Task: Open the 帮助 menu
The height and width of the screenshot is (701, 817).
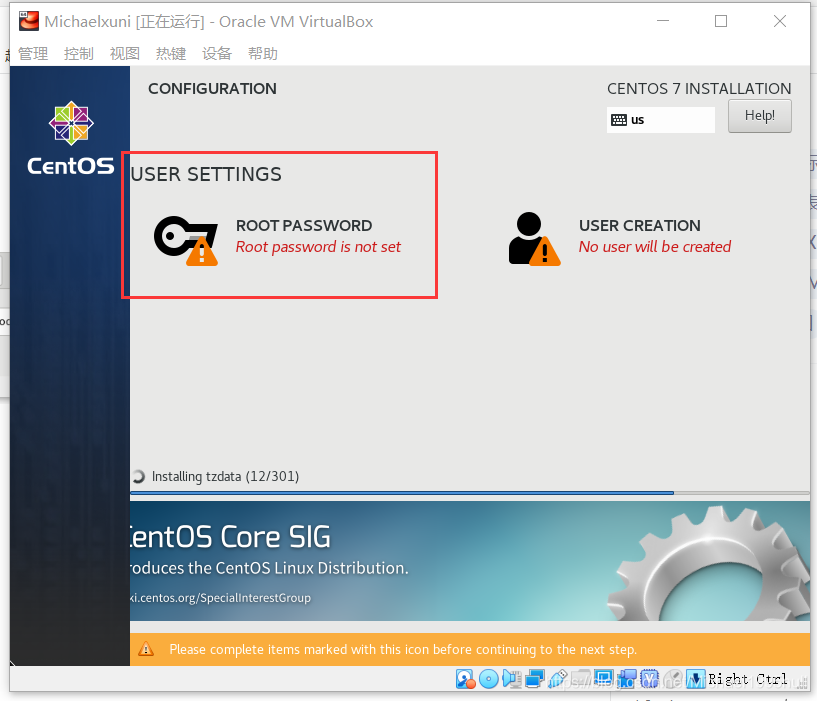Action: coord(263,54)
